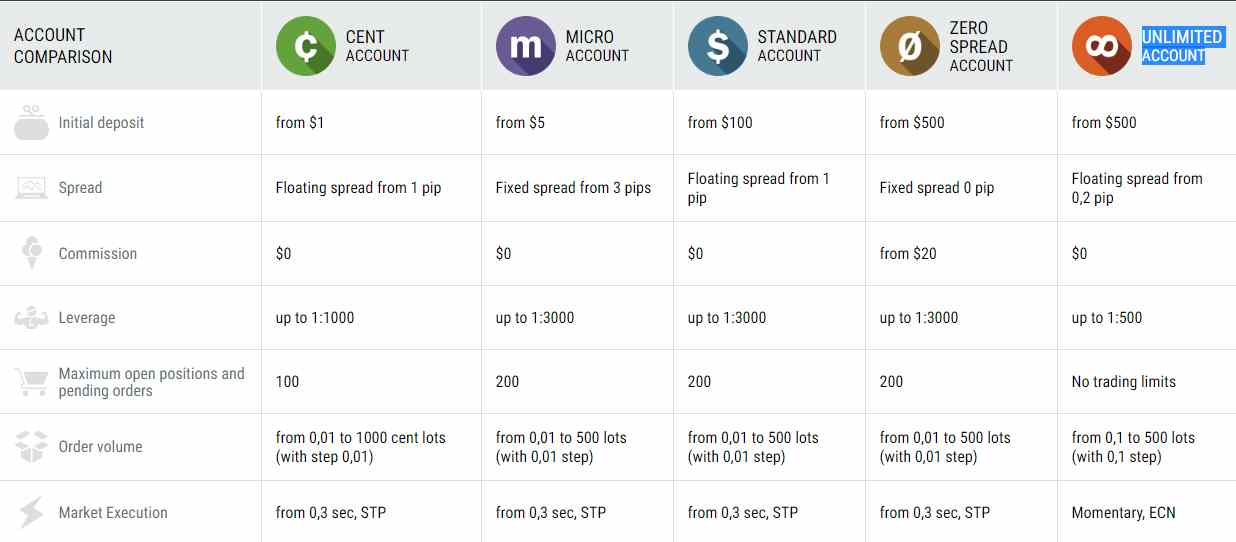The width and height of the screenshot is (1236, 542).
Task: Click the Initial deposit purse icon
Action: pyautogui.click(x=31, y=122)
